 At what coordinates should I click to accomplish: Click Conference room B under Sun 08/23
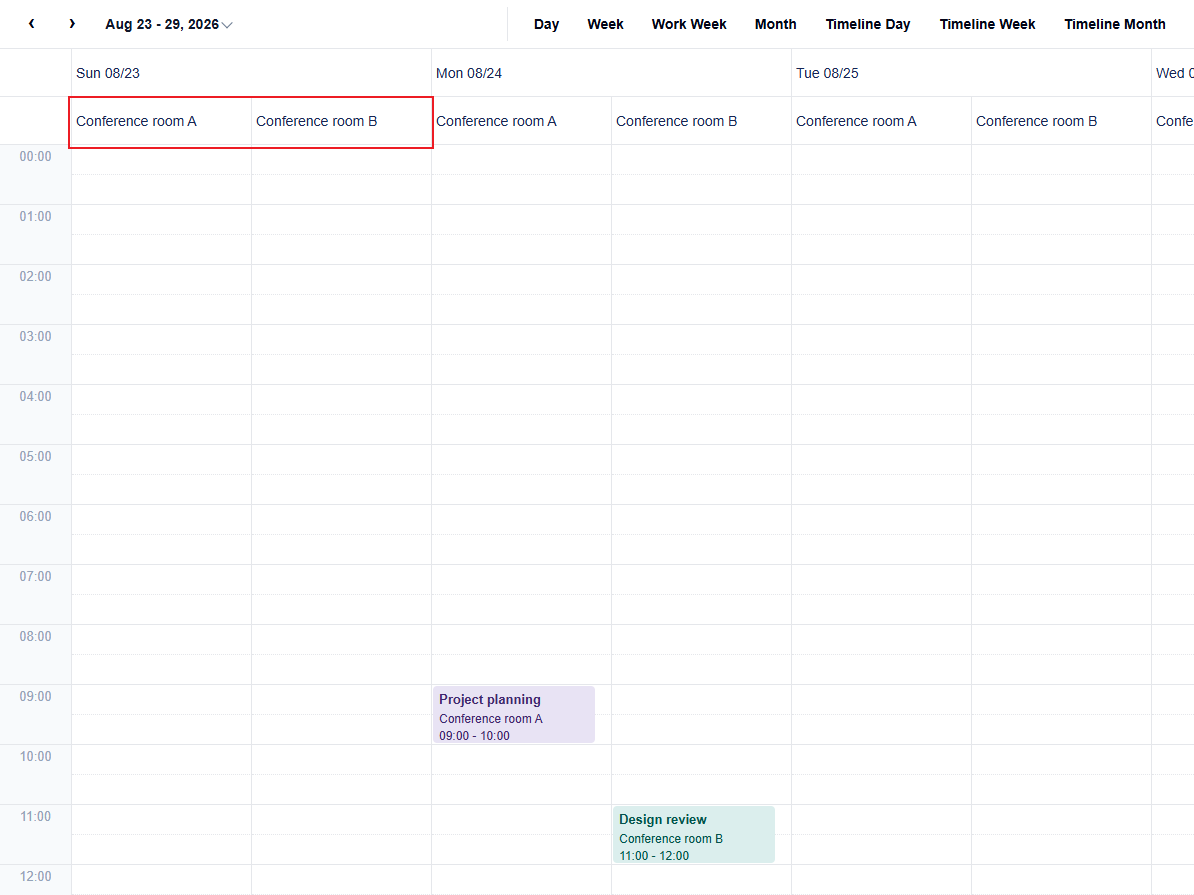pyautogui.click(x=342, y=121)
